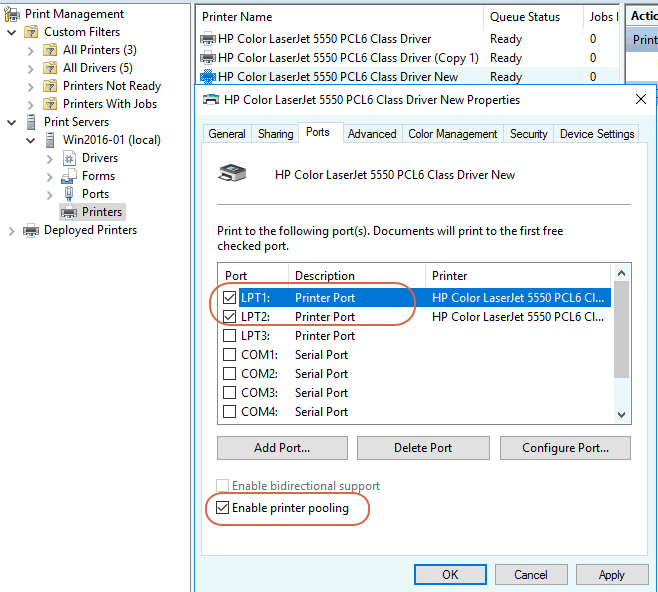Expand the Printers With Jobs node
658x592 pixels.
[x=31, y=105]
